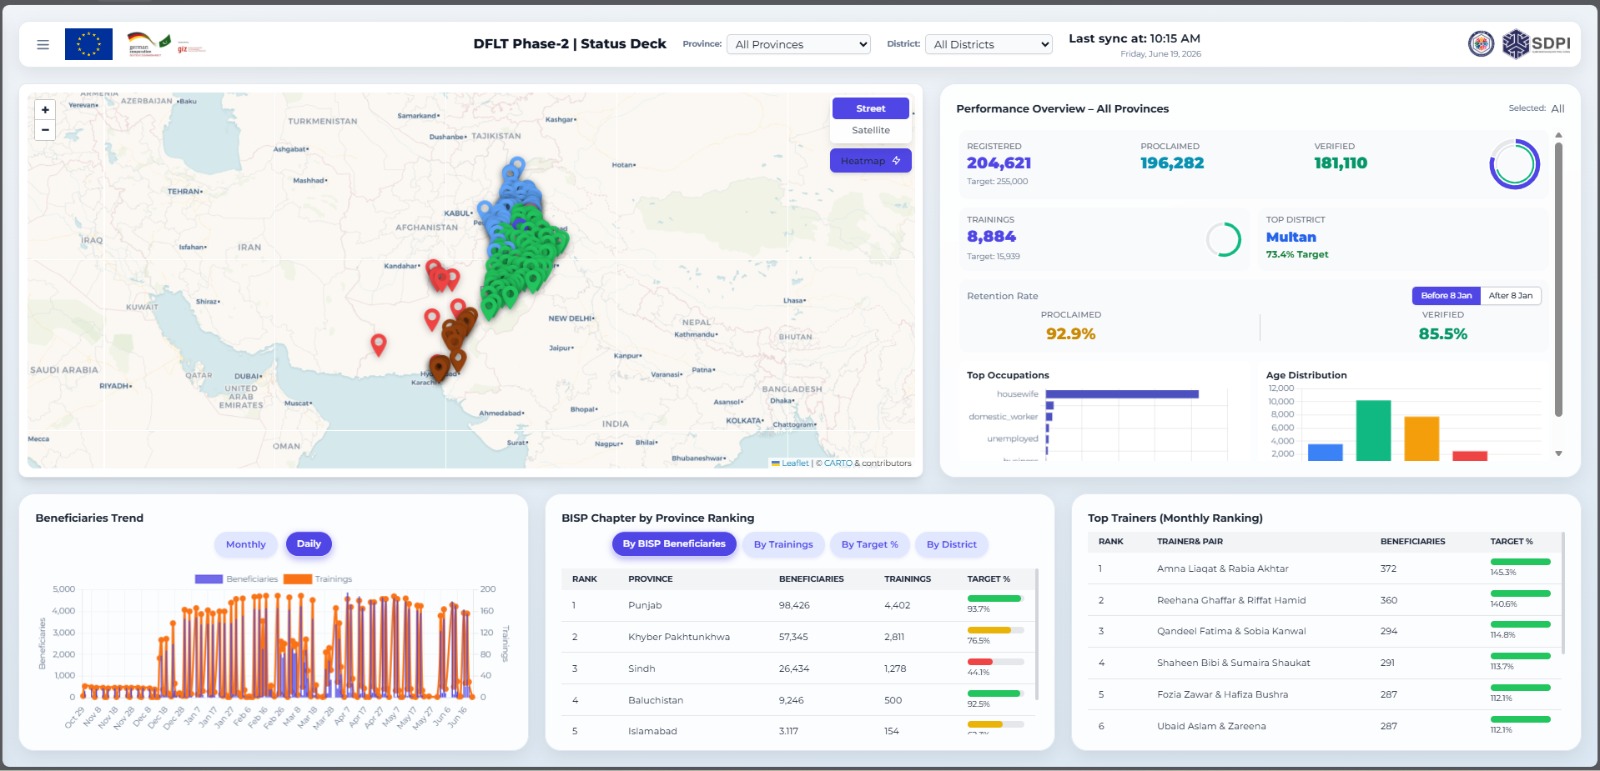Viewport: 1600px width, 771px height.
Task: Select By Target % tab
Action: (869, 545)
